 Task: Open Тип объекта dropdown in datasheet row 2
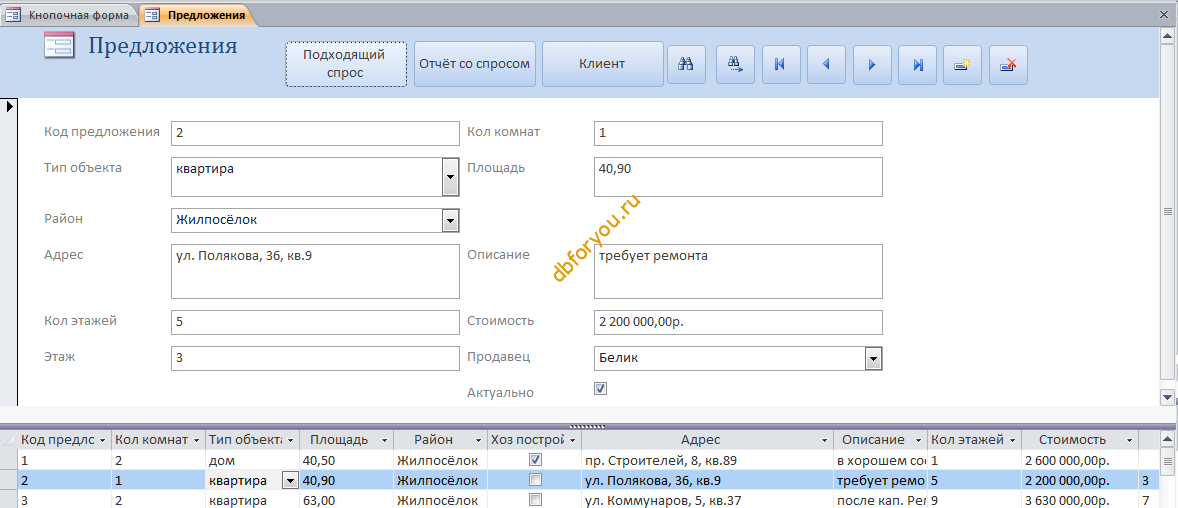[x=289, y=480]
